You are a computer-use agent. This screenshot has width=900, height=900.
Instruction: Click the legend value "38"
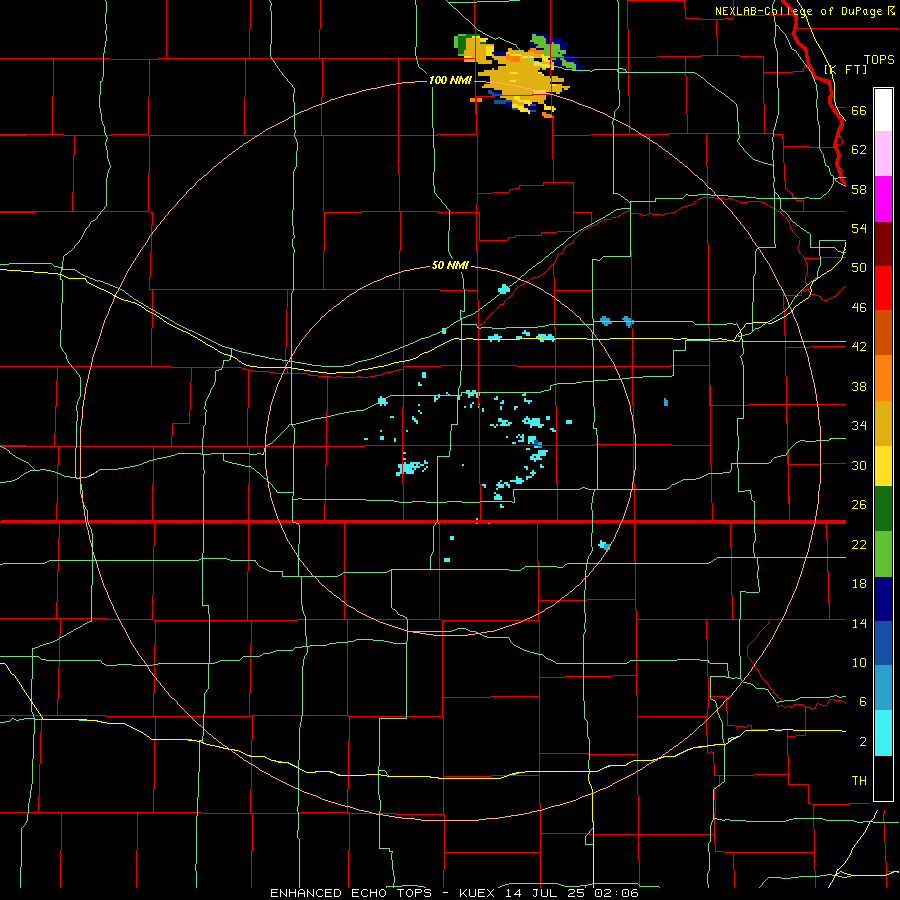(859, 387)
